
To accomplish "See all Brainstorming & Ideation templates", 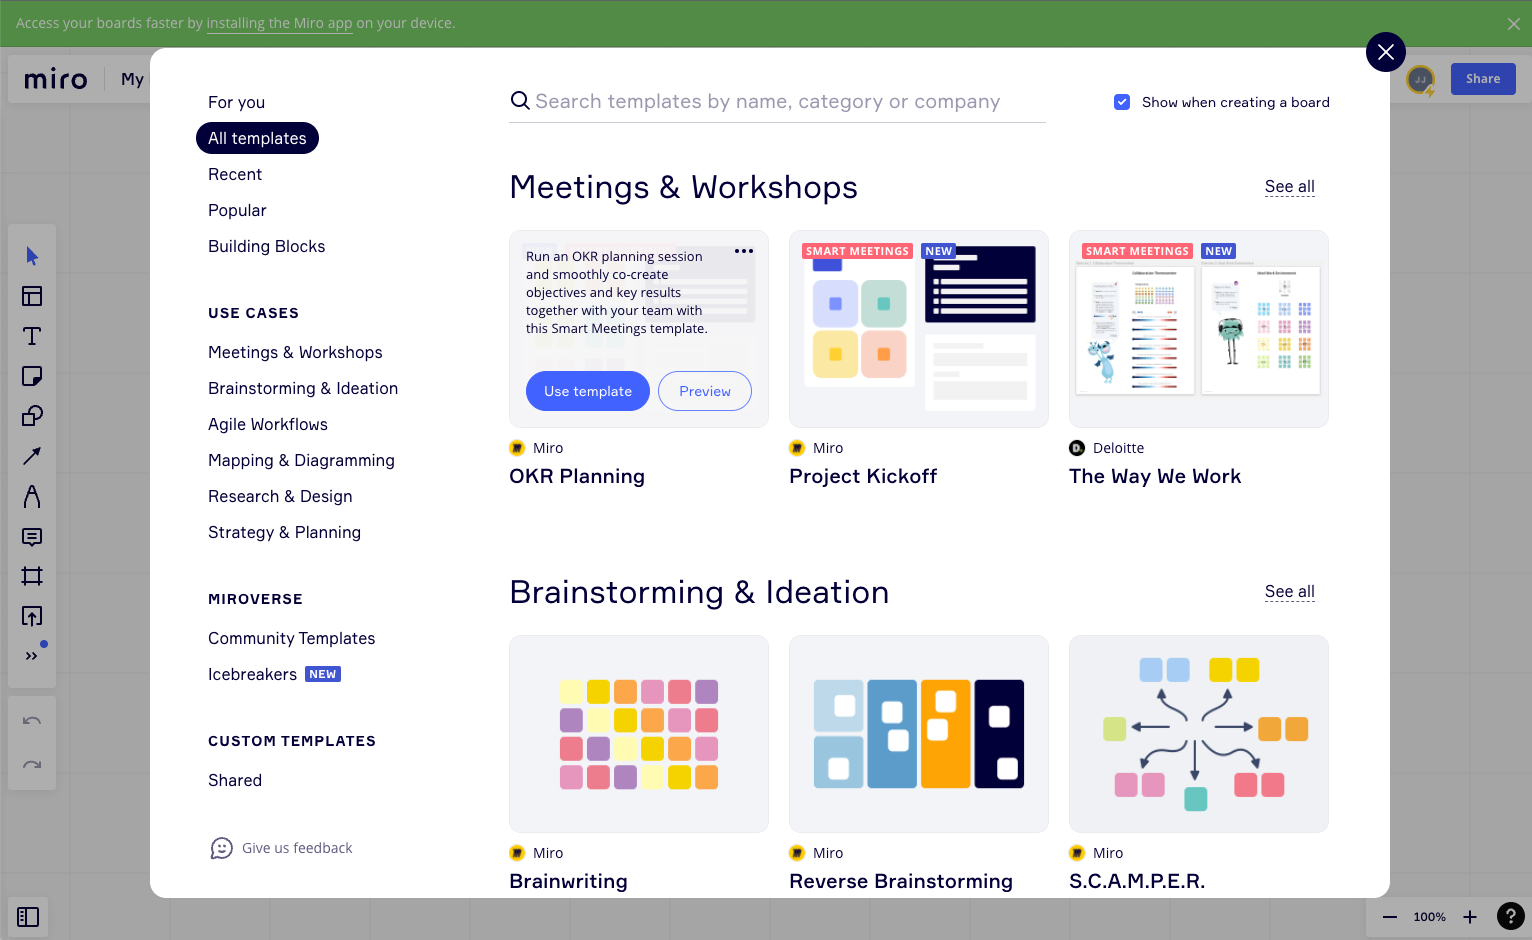I will (x=1289, y=591).
